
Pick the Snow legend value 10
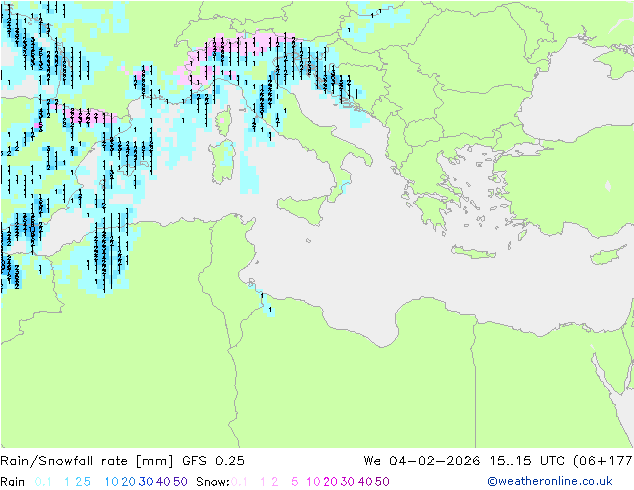pyautogui.click(x=313, y=482)
